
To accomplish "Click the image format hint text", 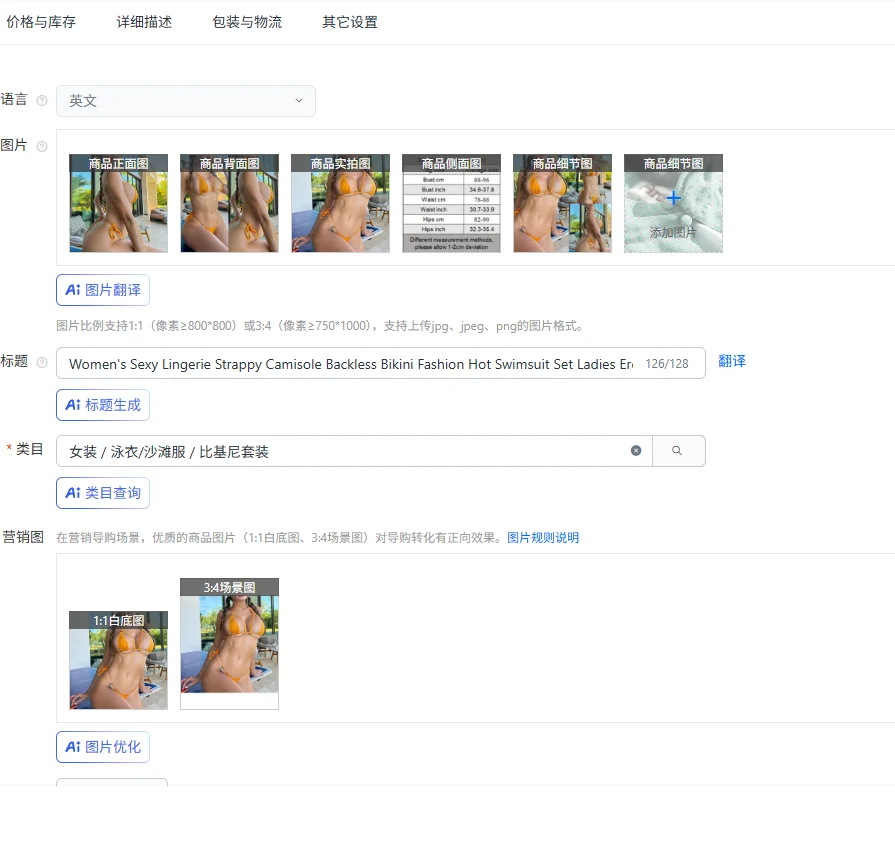I will (320, 326).
